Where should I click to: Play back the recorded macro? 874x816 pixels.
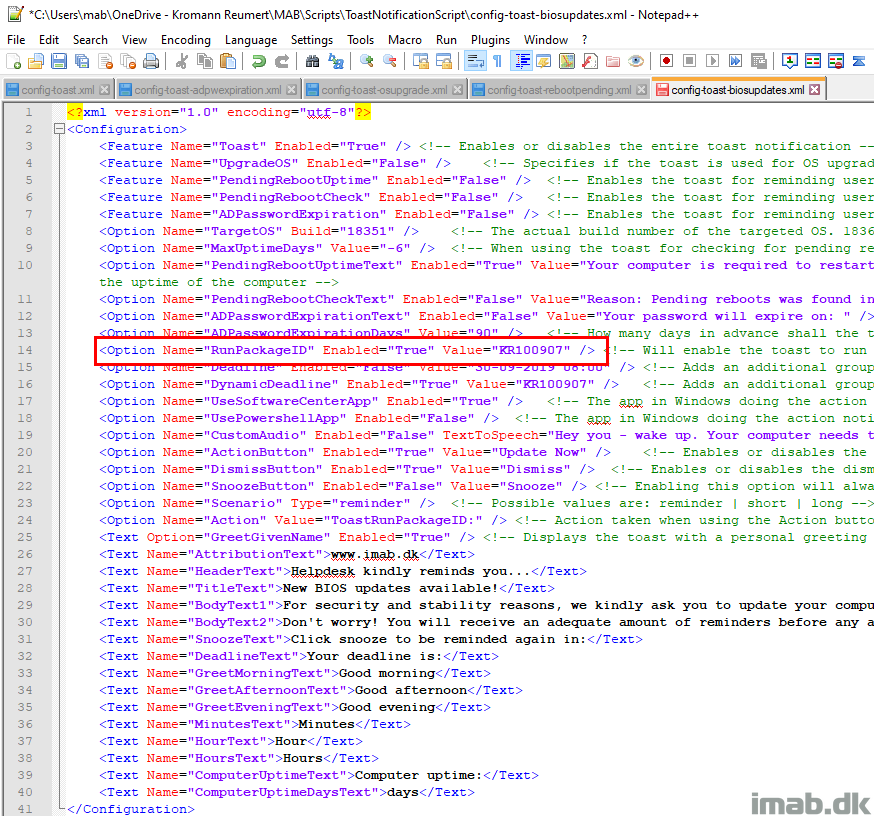click(712, 61)
